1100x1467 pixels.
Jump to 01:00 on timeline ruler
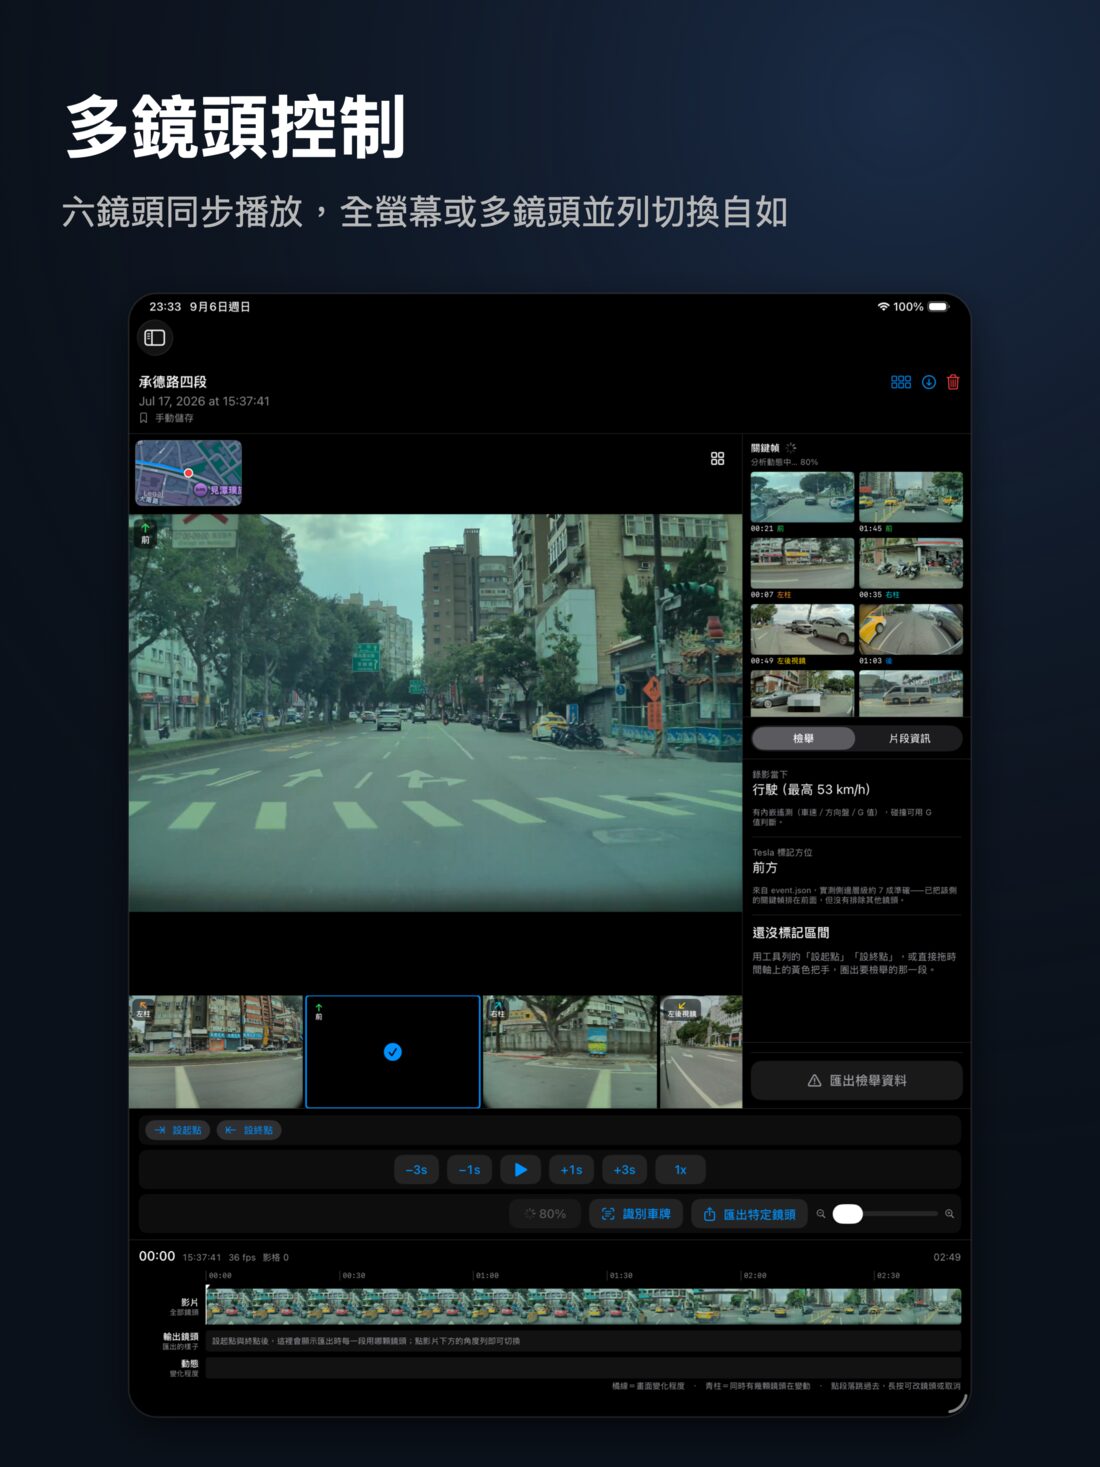click(487, 1275)
